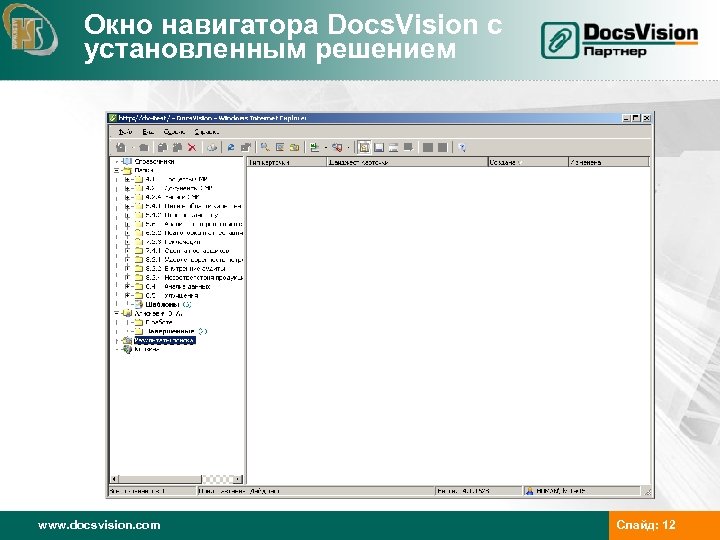The image size is (720, 540).
Task: Click the Шаблоны (3) template icon
Action: click(139, 304)
